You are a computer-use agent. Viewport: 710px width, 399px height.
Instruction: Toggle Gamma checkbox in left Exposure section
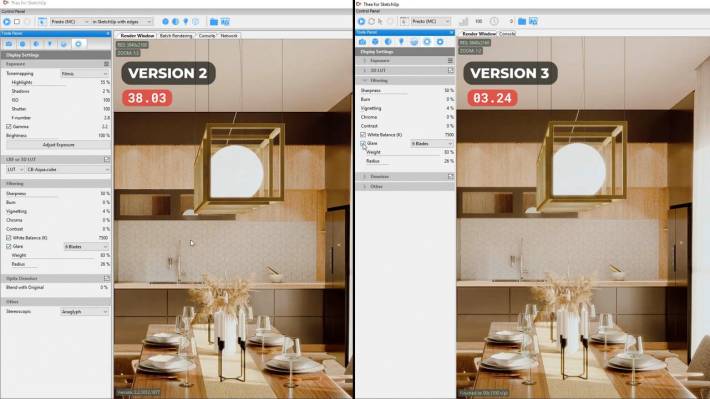pos(9,127)
